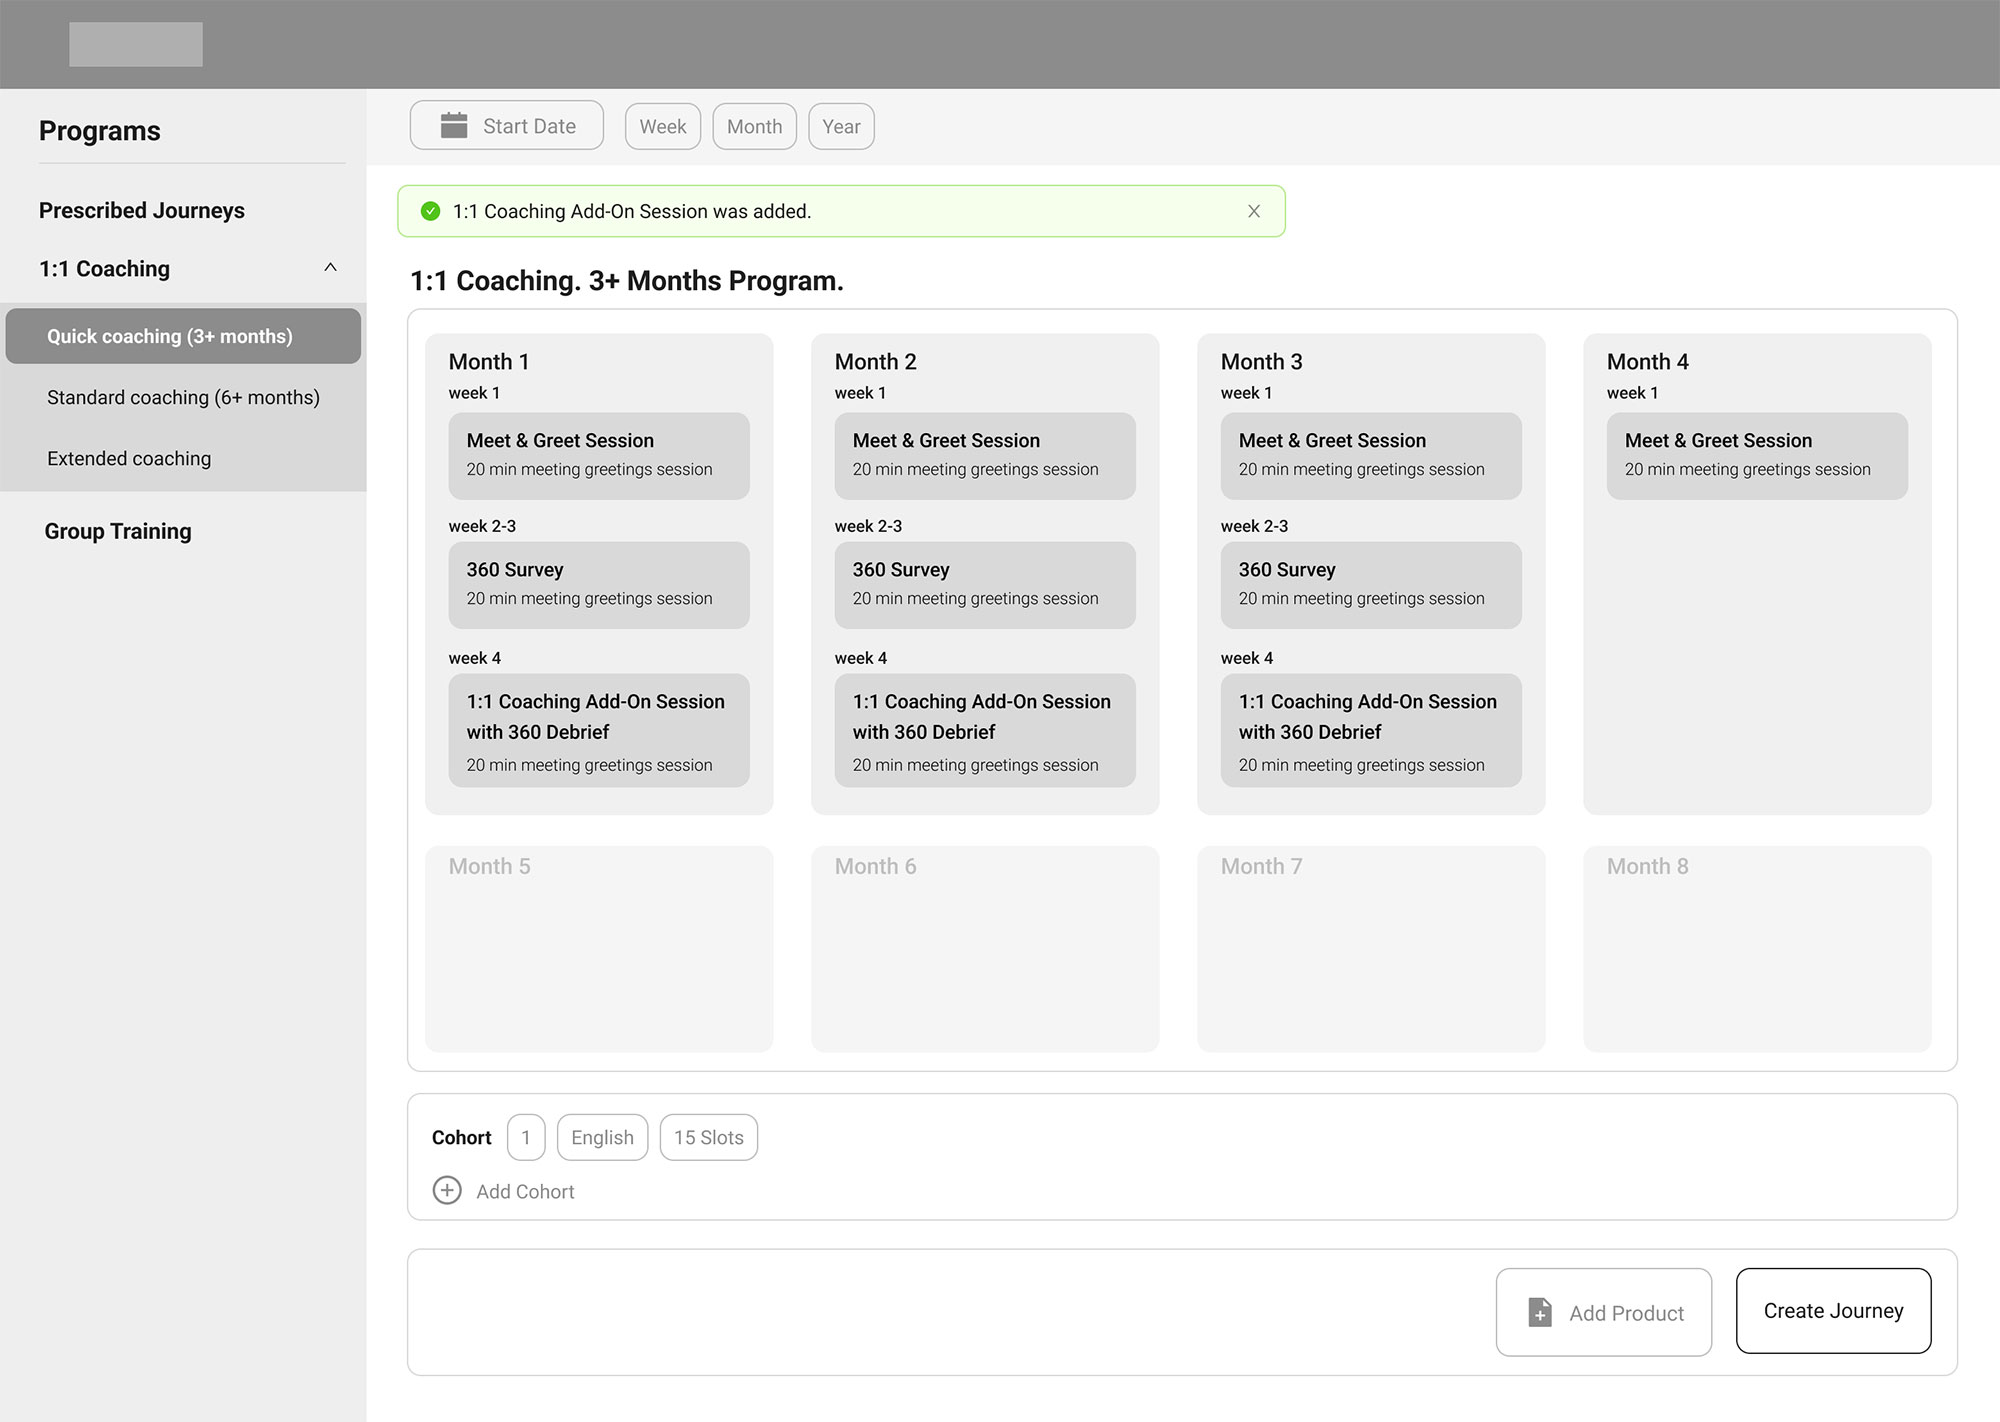
Task: Click the green checkmark success icon
Action: [431, 211]
